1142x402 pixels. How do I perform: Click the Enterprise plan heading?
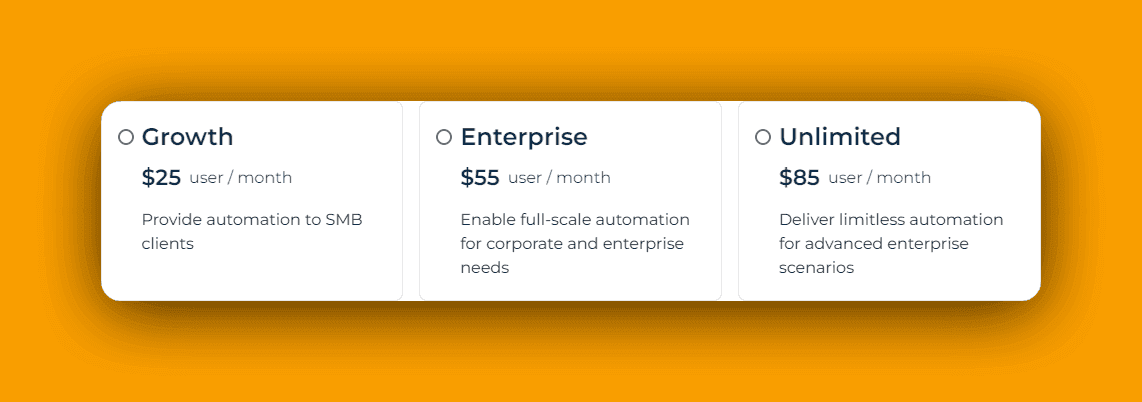click(x=523, y=137)
